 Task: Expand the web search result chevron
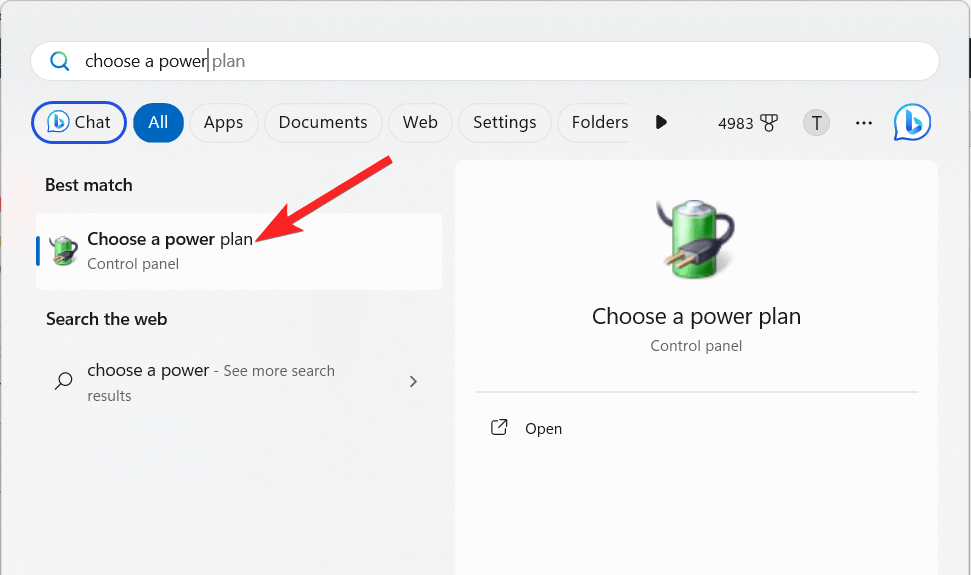click(414, 381)
